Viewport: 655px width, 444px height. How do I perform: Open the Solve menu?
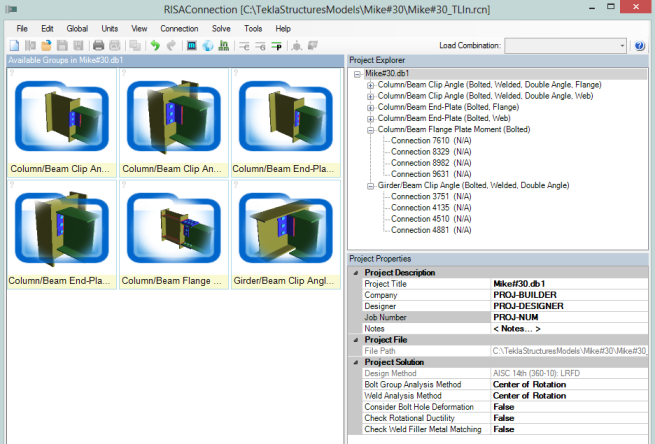pos(221,29)
